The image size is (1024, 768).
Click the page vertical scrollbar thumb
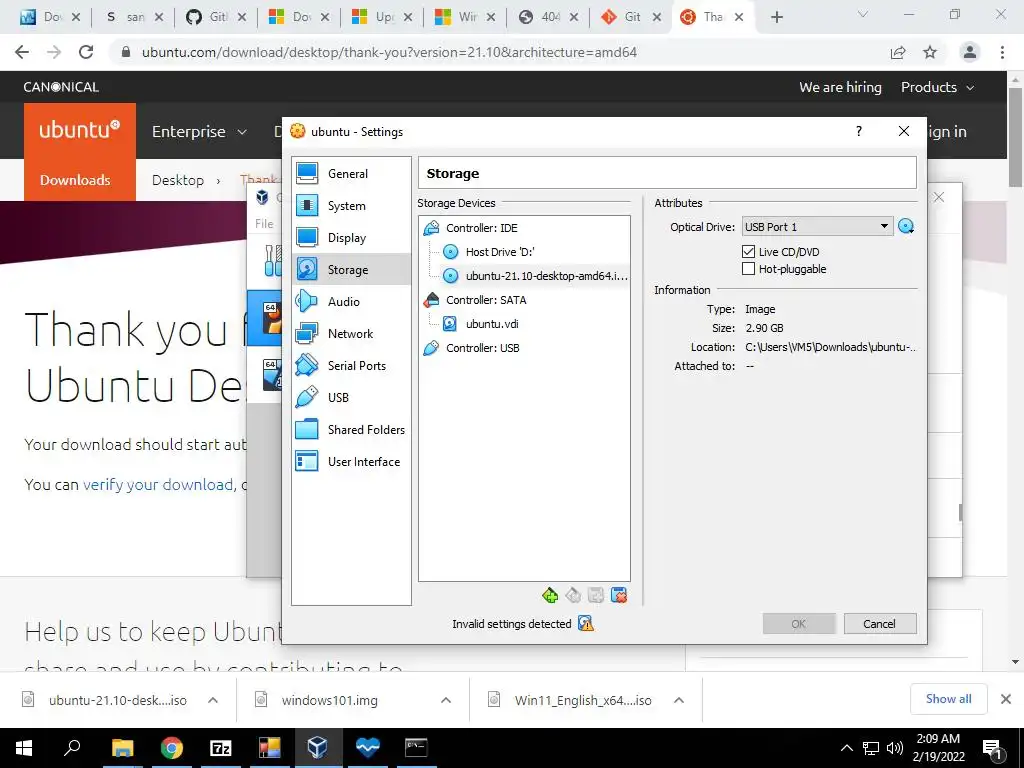[1015, 137]
